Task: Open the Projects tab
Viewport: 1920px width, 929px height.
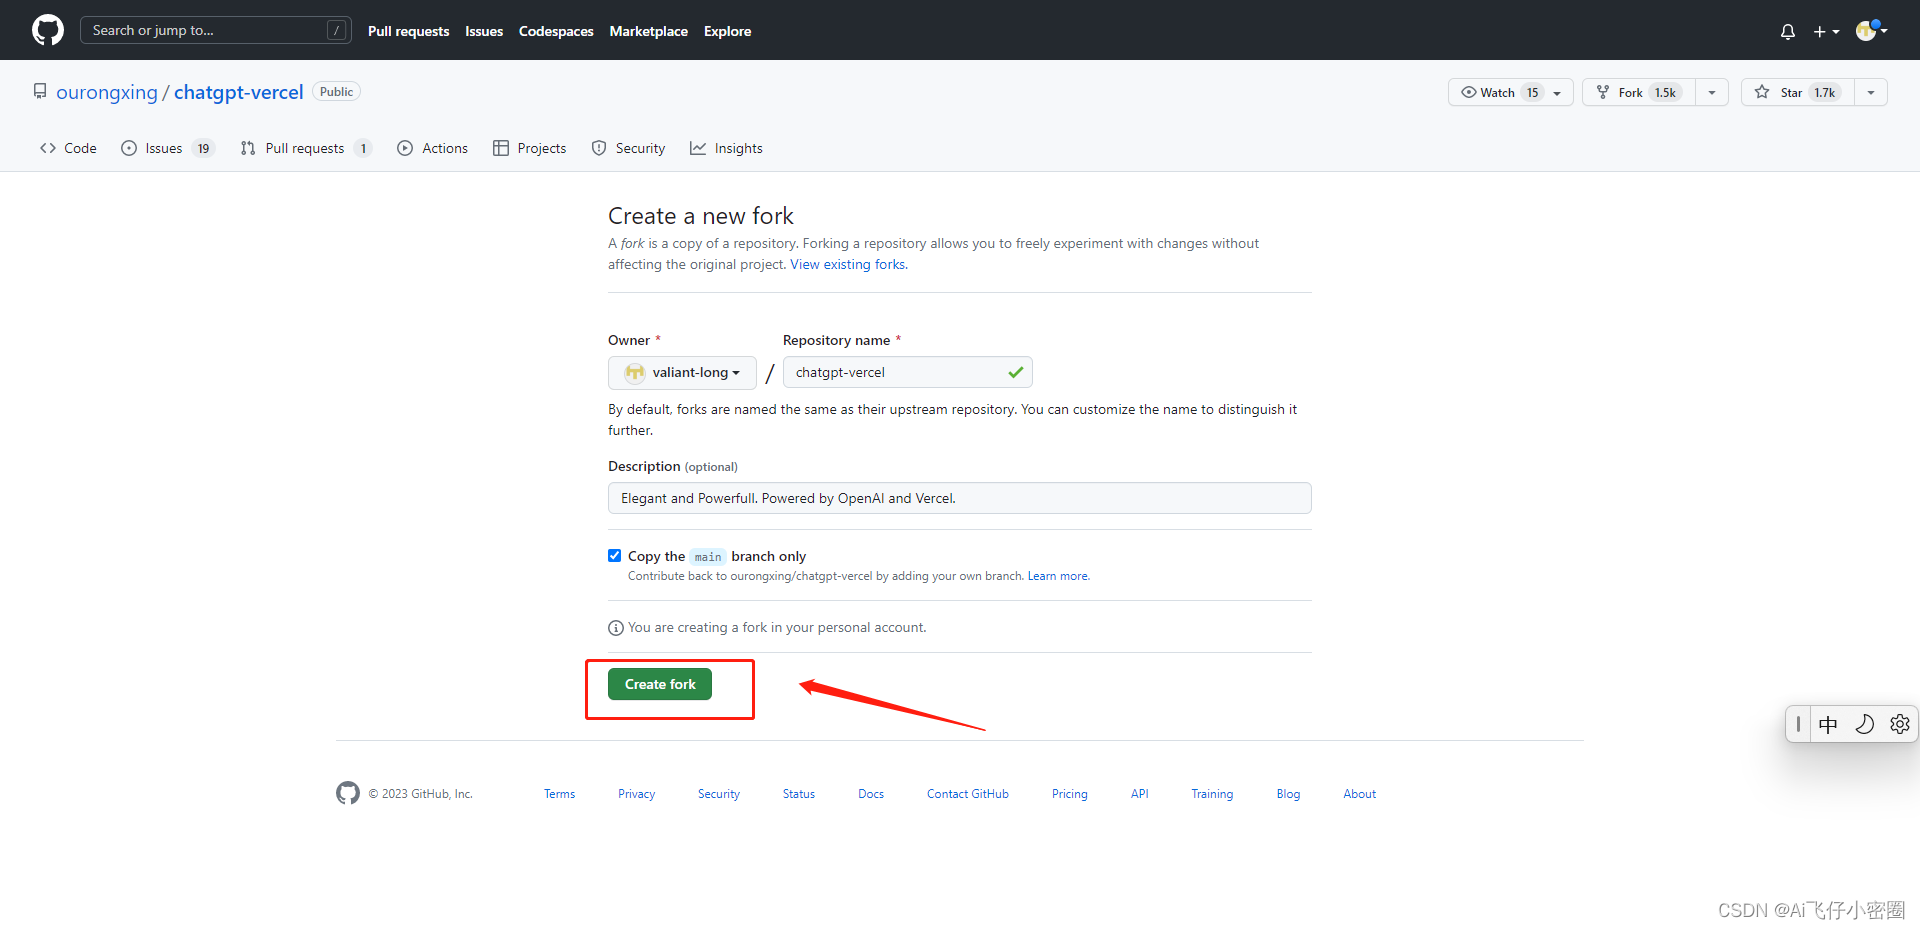Action: pos(529,148)
